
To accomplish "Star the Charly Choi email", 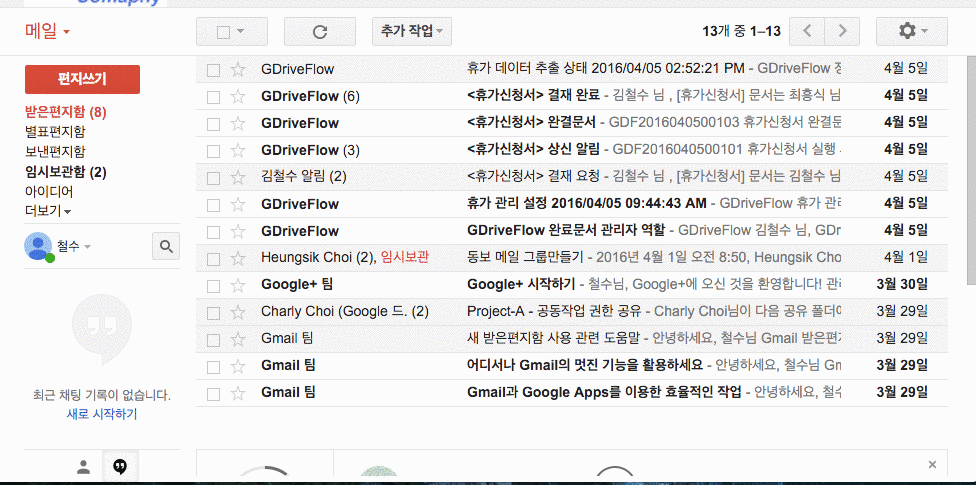I will point(237,312).
